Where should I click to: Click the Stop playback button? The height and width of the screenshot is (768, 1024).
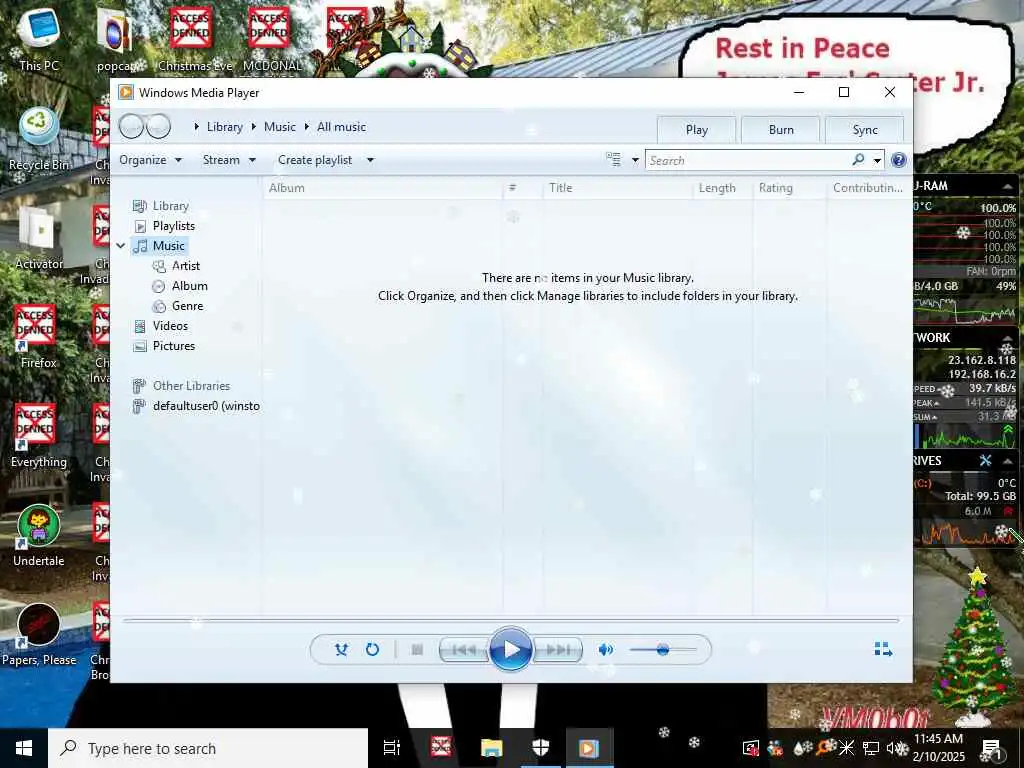click(417, 649)
